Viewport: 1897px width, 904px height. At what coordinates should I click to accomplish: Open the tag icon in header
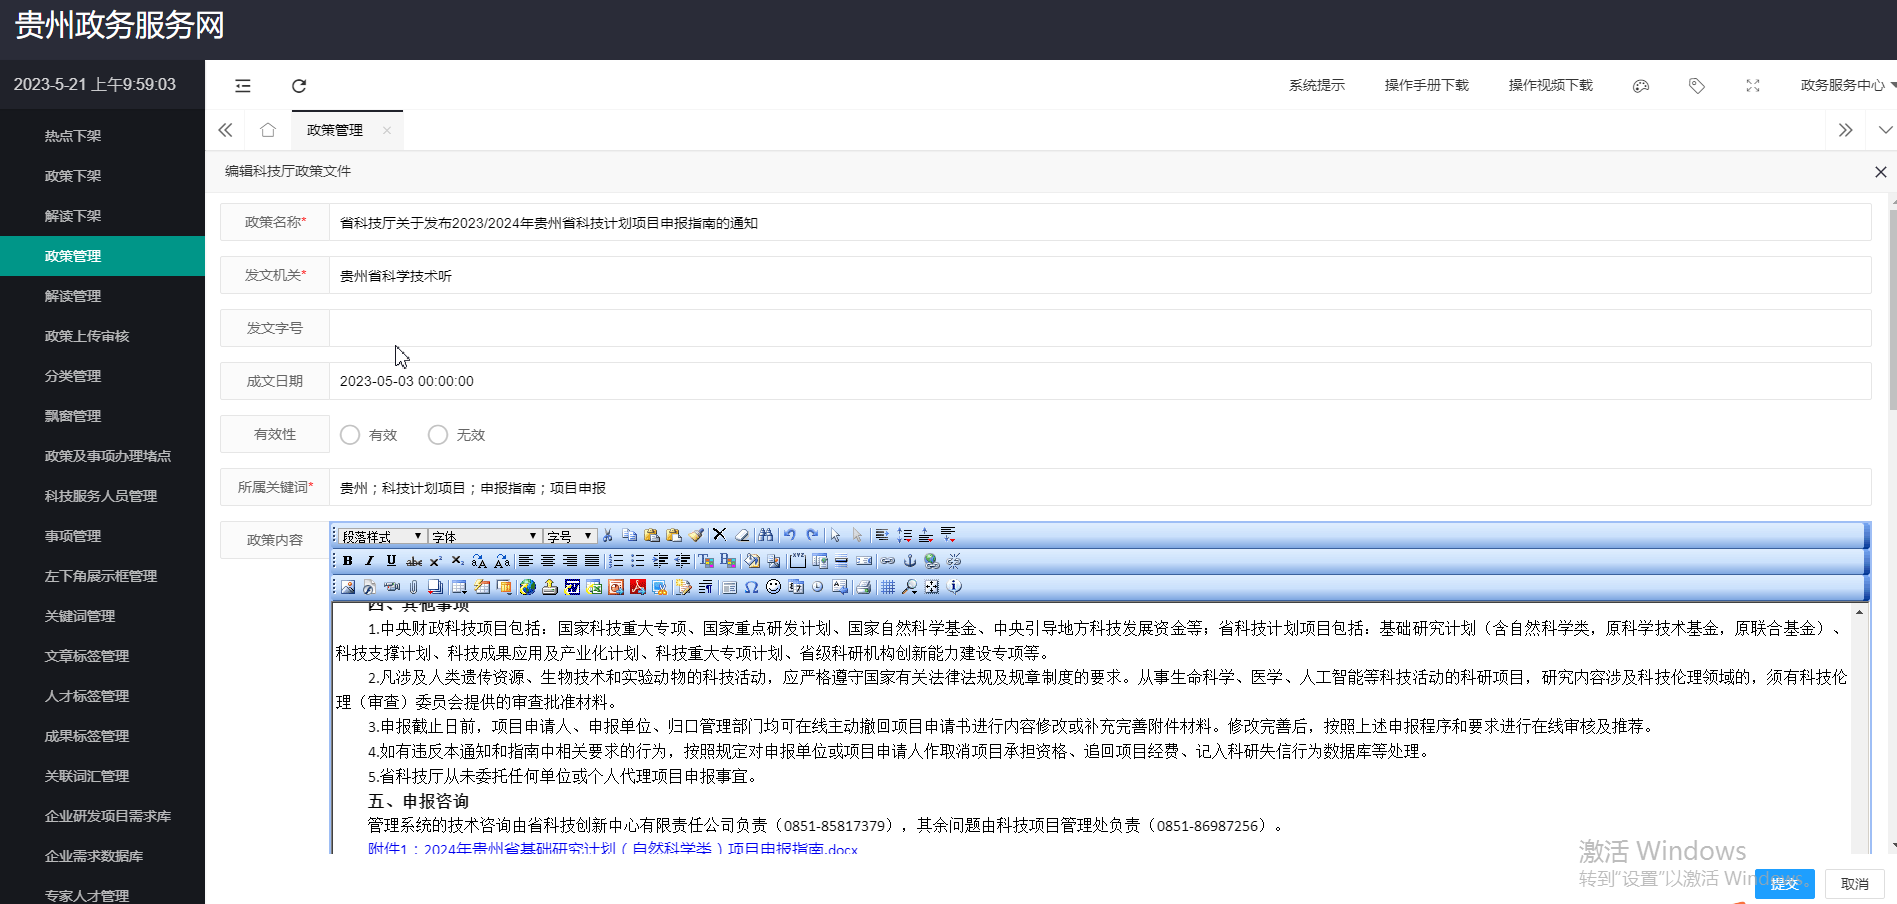point(1697,86)
